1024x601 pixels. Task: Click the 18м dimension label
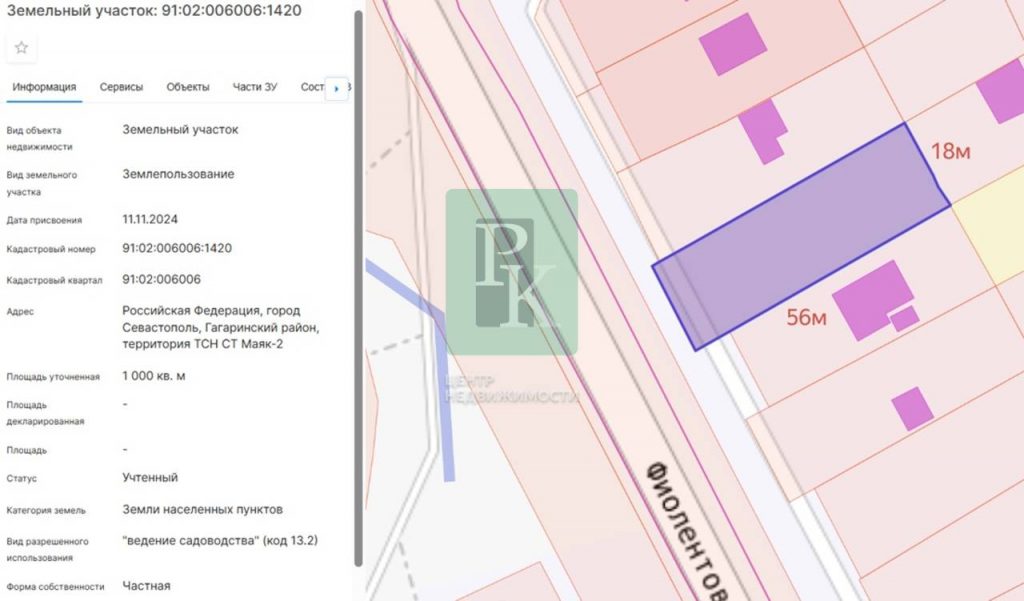(951, 152)
